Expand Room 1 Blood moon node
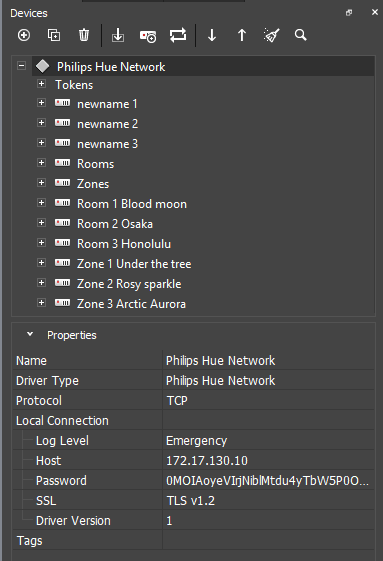Viewport: 383px width, 561px height. coord(42,203)
